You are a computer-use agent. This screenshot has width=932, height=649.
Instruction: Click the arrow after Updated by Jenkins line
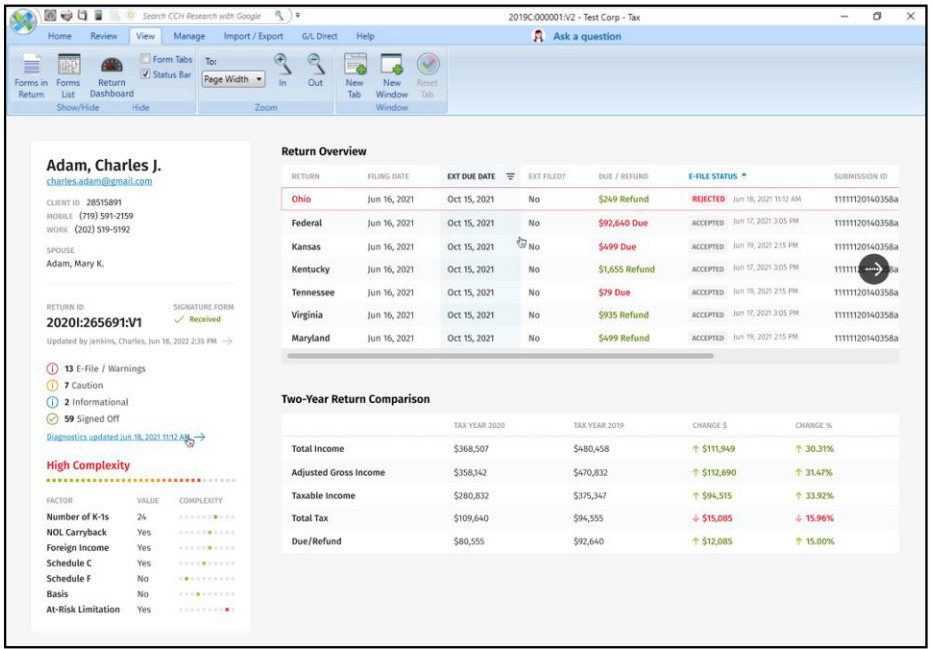[x=226, y=341]
